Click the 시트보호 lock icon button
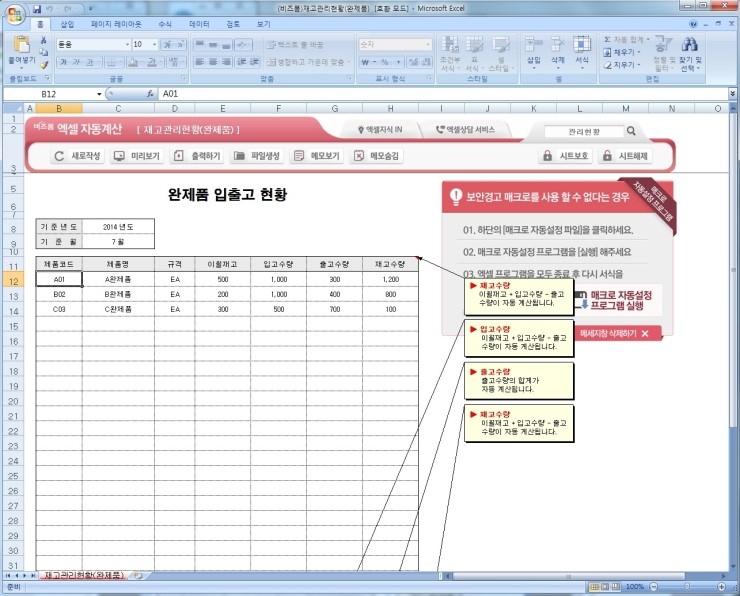 pos(565,156)
